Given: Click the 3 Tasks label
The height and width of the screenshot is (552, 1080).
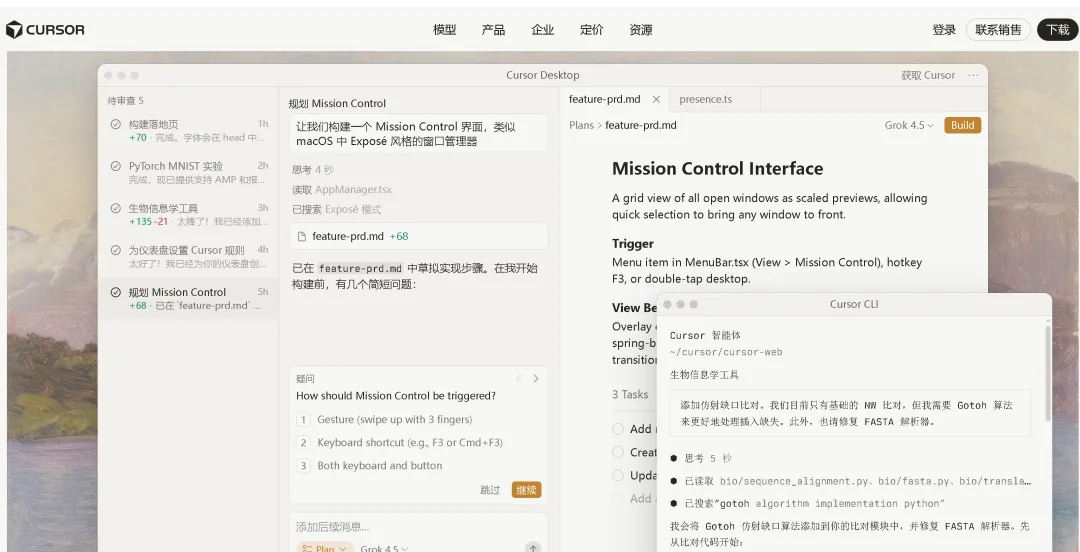Looking at the screenshot, I should click(630, 394).
